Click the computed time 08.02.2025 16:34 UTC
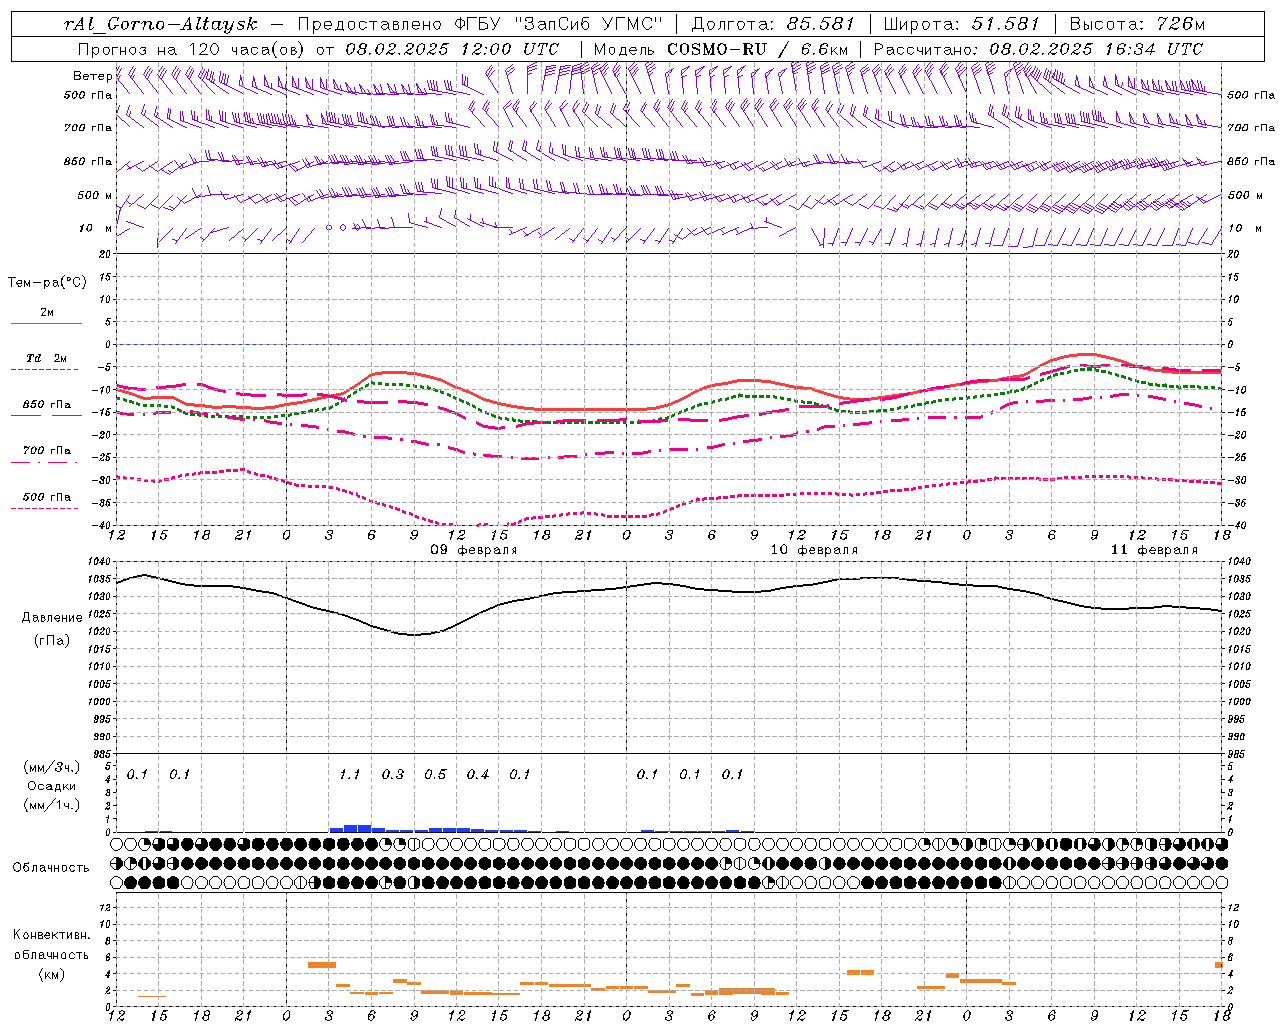 point(1095,49)
